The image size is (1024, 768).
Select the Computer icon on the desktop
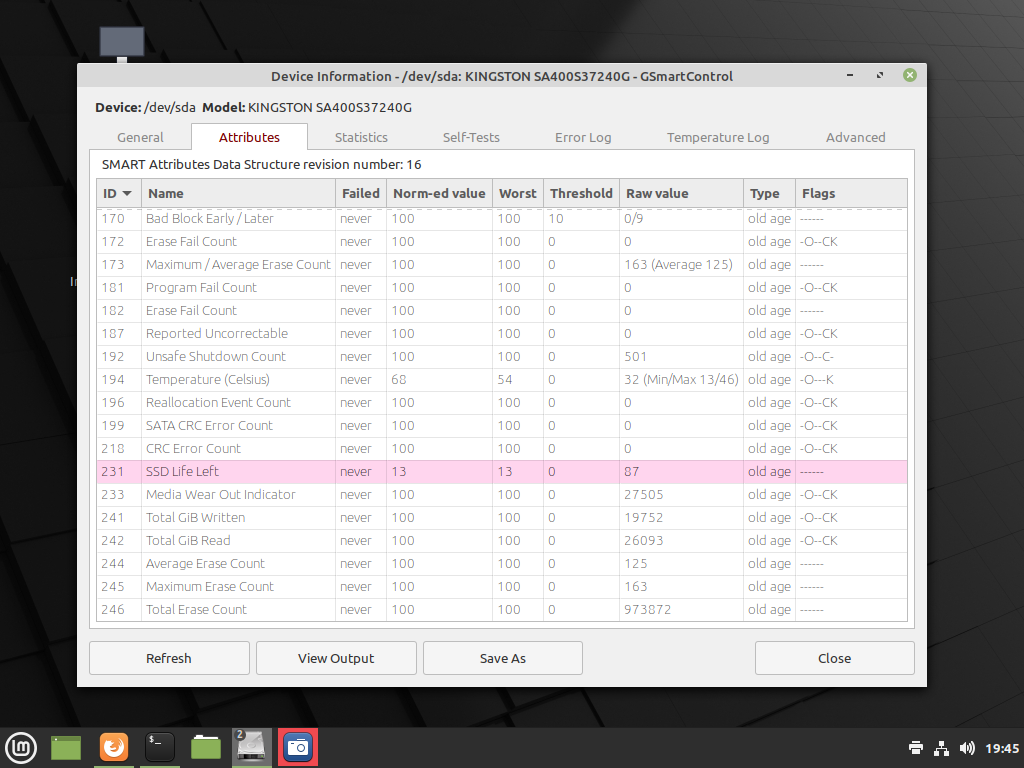click(121, 44)
